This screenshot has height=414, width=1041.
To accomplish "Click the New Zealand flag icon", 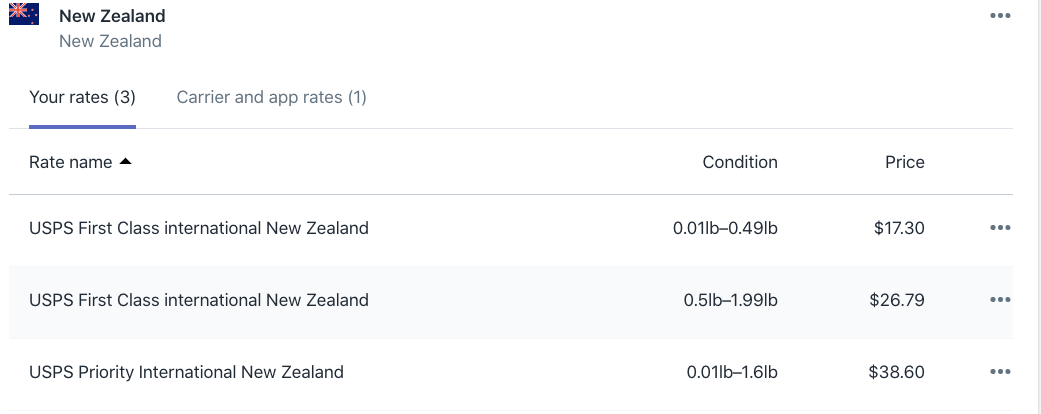I will click(24, 14).
